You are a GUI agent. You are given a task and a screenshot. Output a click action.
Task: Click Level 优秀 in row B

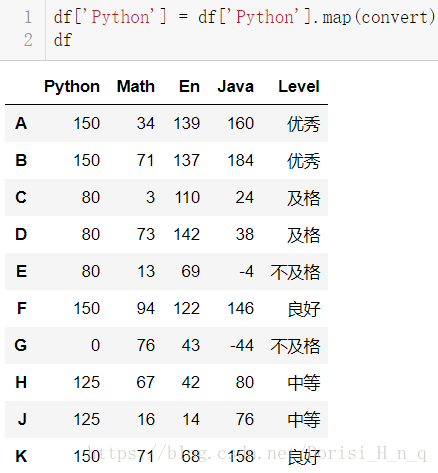pyautogui.click(x=304, y=161)
